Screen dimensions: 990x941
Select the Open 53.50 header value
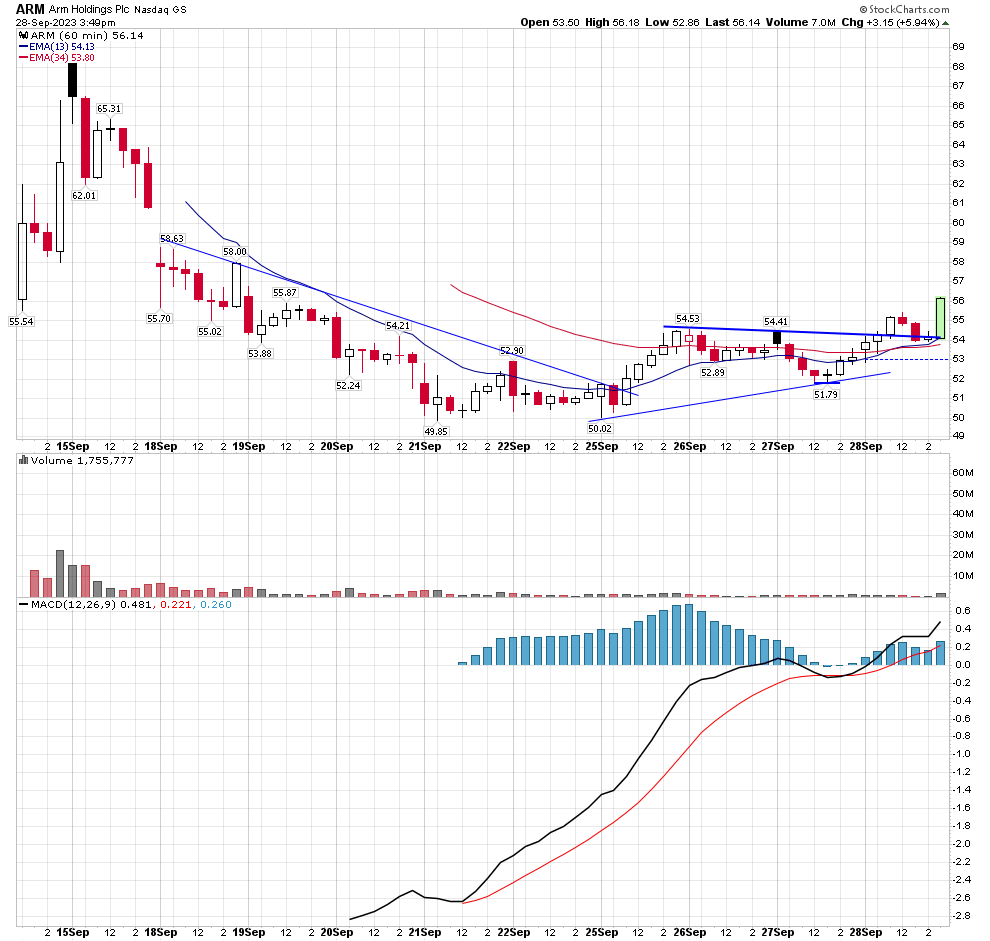pos(550,23)
